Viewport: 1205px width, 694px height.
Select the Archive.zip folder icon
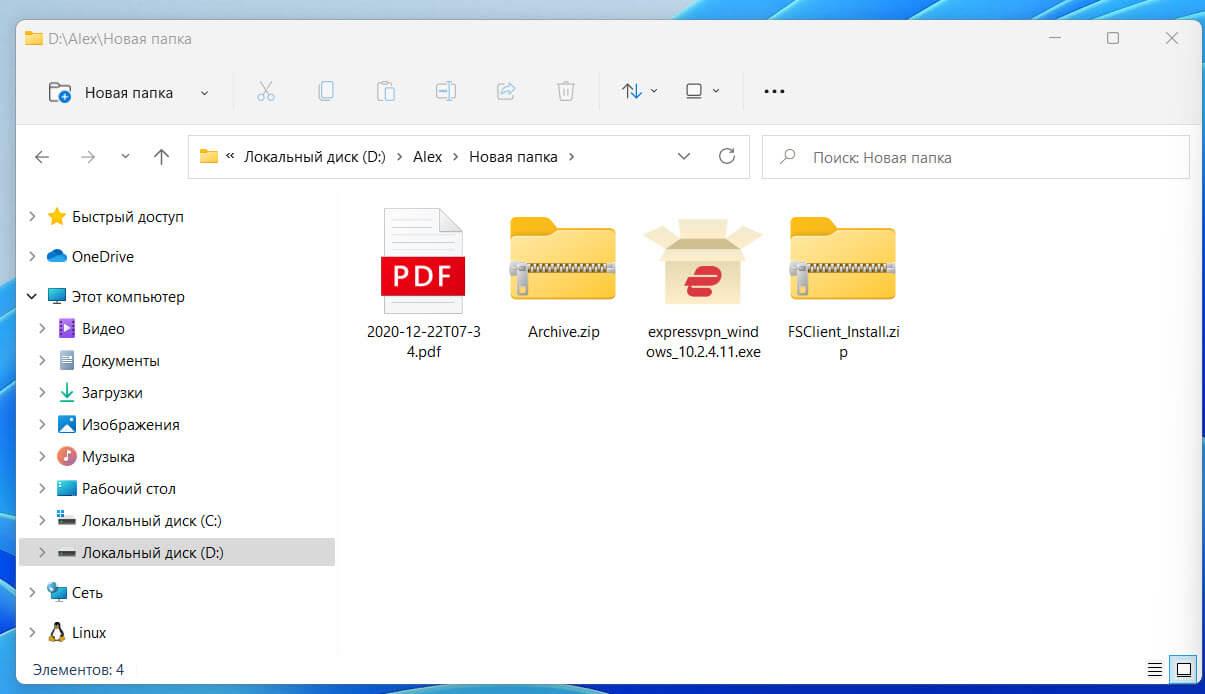click(563, 258)
